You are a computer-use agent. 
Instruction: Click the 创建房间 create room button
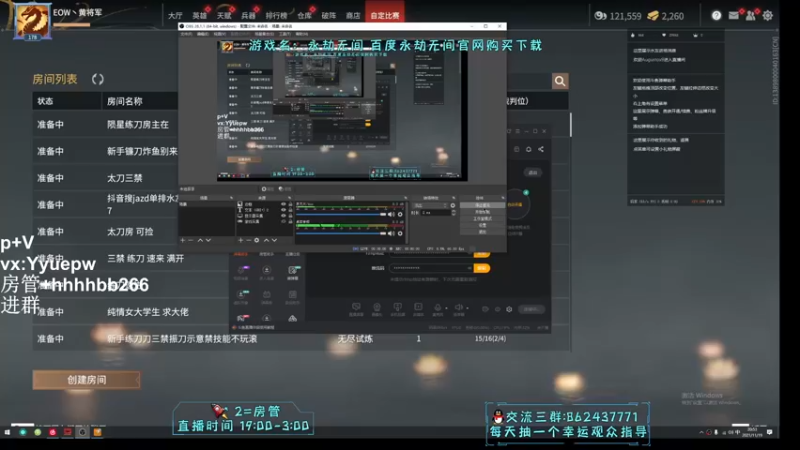click(86, 380)
